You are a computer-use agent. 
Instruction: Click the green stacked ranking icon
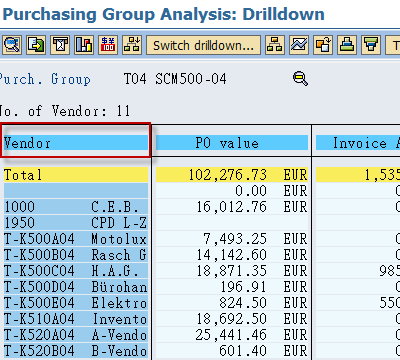347,45
